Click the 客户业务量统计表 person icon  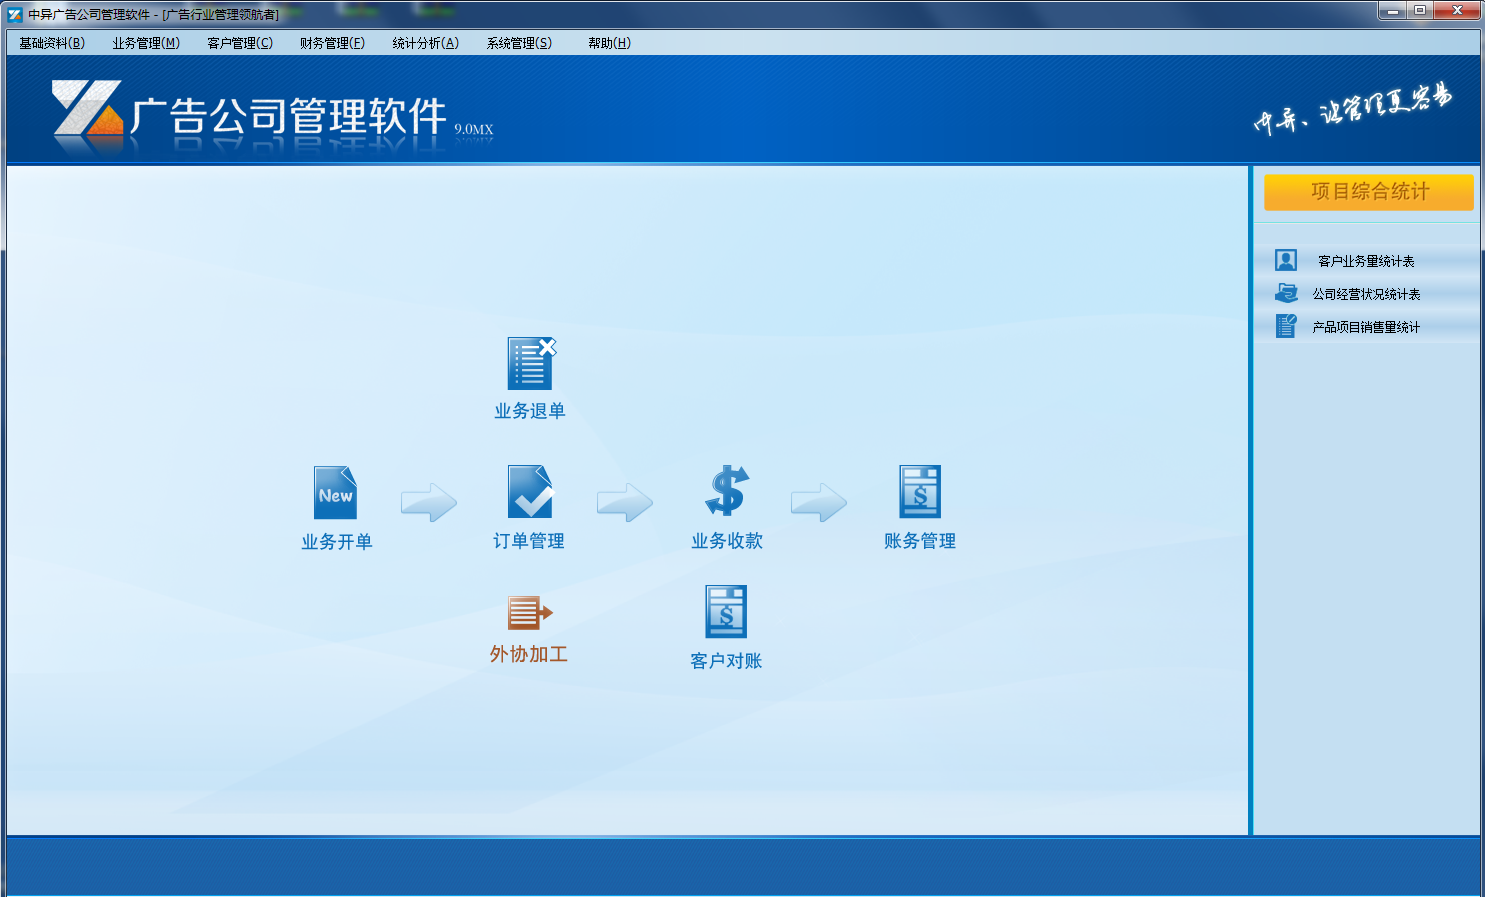click(x=1286, y=260)
